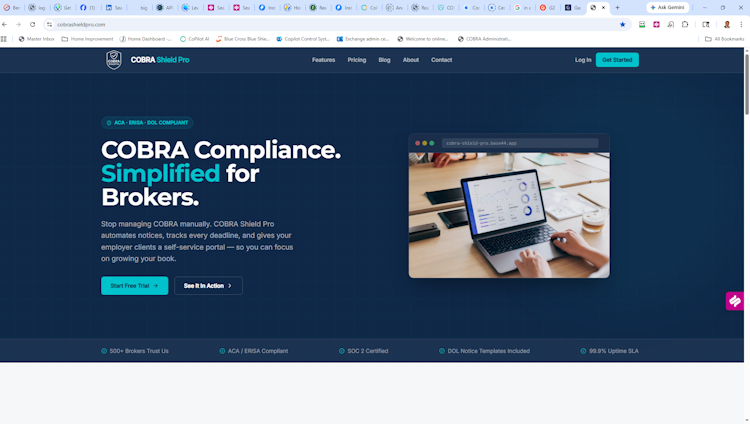Click the pink square extension icon in toolbar
Viewport: 750px width, 424px height.
pyautogui.click(x=656, y=24)
